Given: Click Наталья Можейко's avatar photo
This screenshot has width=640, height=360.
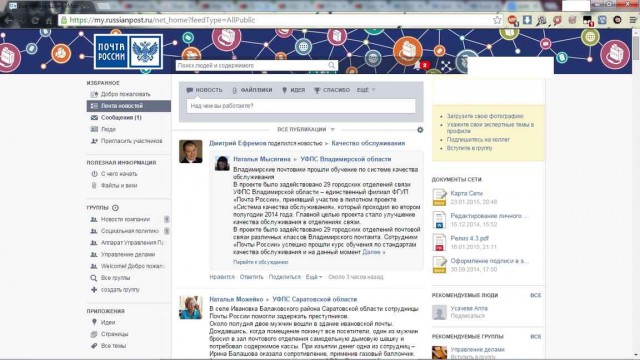Looking at the screenshot, I should click(191, 308).
